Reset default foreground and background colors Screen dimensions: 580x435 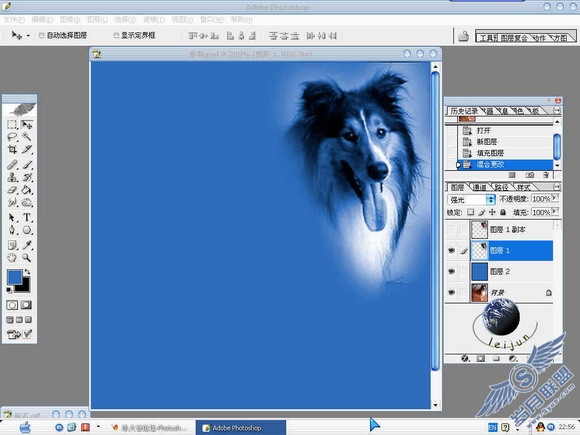pos(9,290)
